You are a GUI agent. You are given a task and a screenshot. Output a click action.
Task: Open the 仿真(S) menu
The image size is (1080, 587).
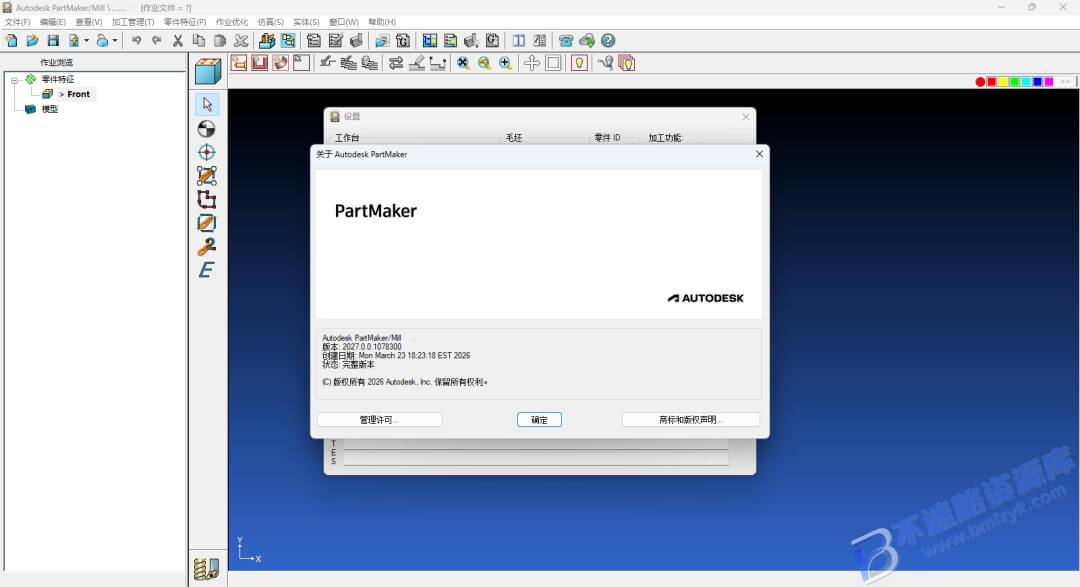point(271,22)
